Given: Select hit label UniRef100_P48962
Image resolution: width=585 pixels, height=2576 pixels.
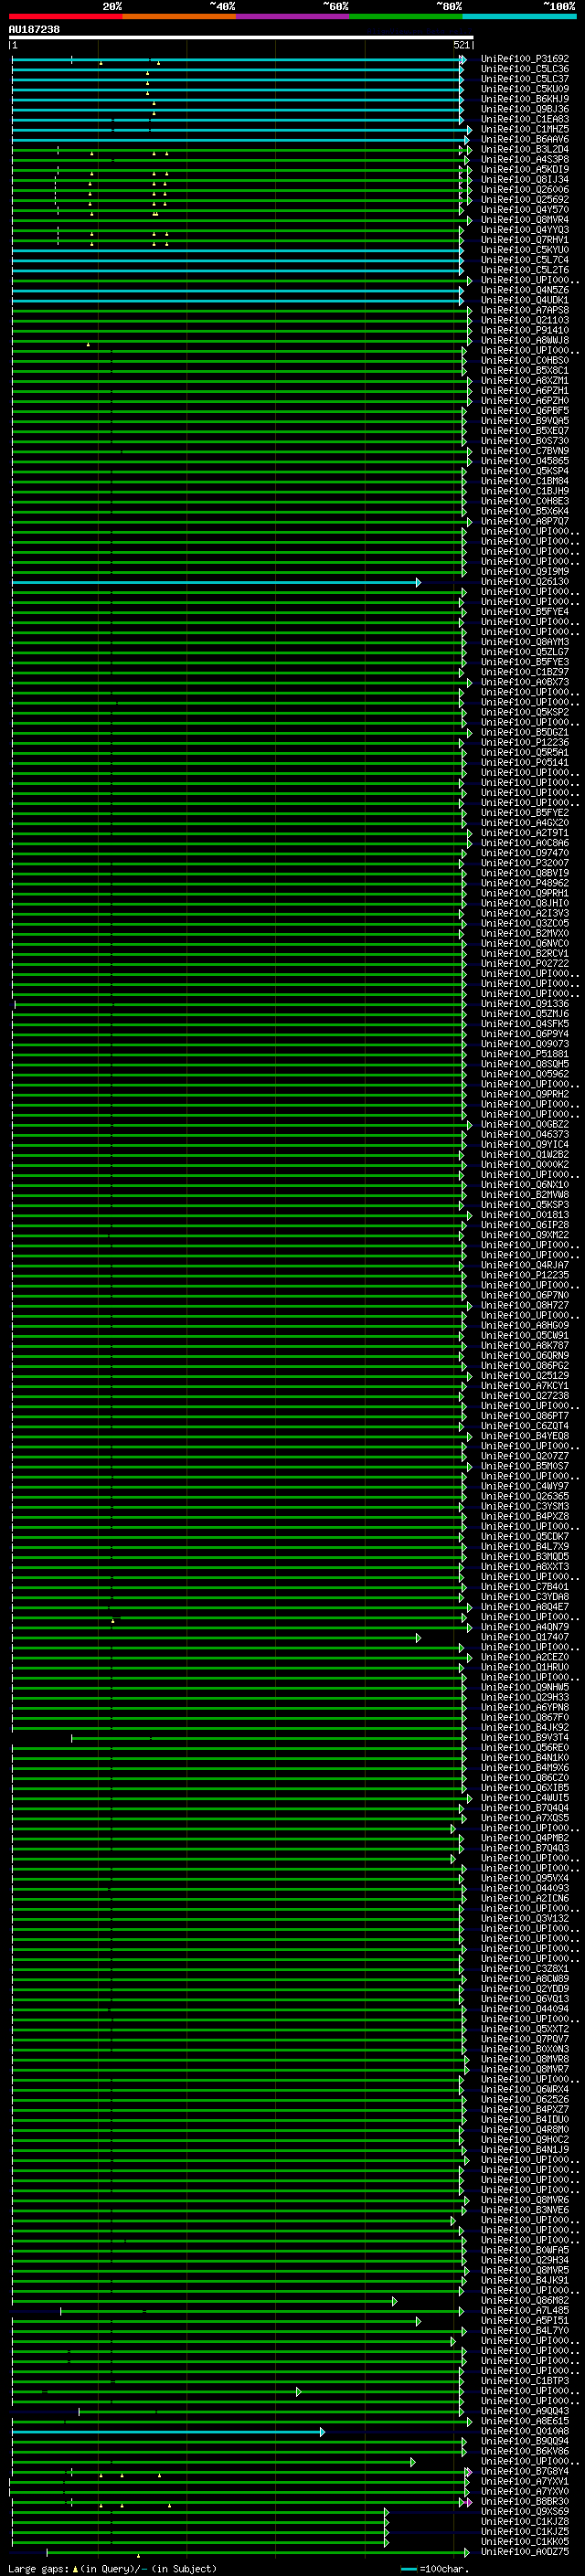Looking at the screenshot, I should [x=524, y=883].
